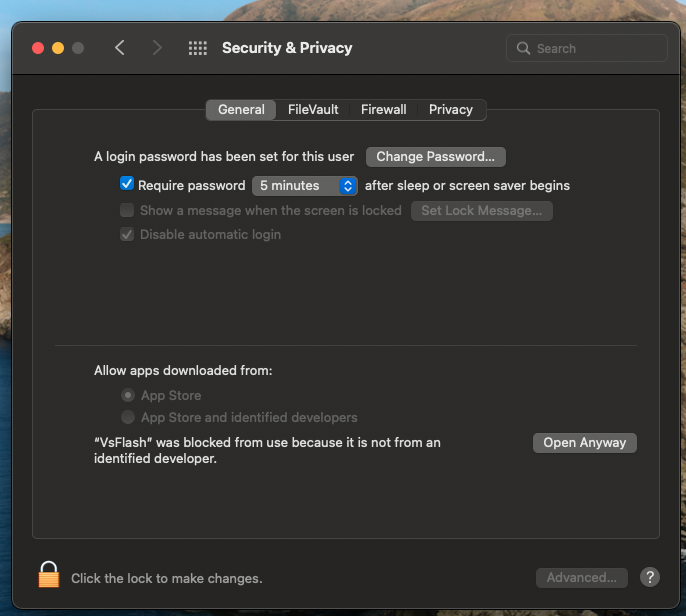Toggle Show a message when screen is locked
686x616 pixels.
click(x=127, y=210)
